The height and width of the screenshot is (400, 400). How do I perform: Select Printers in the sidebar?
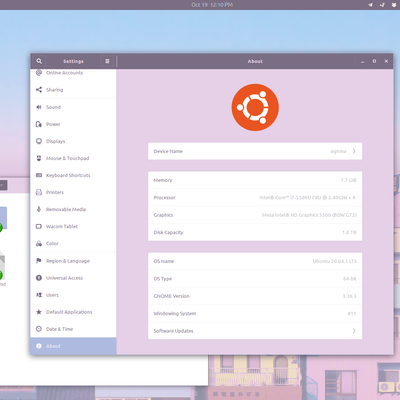[x=73, y=192]
